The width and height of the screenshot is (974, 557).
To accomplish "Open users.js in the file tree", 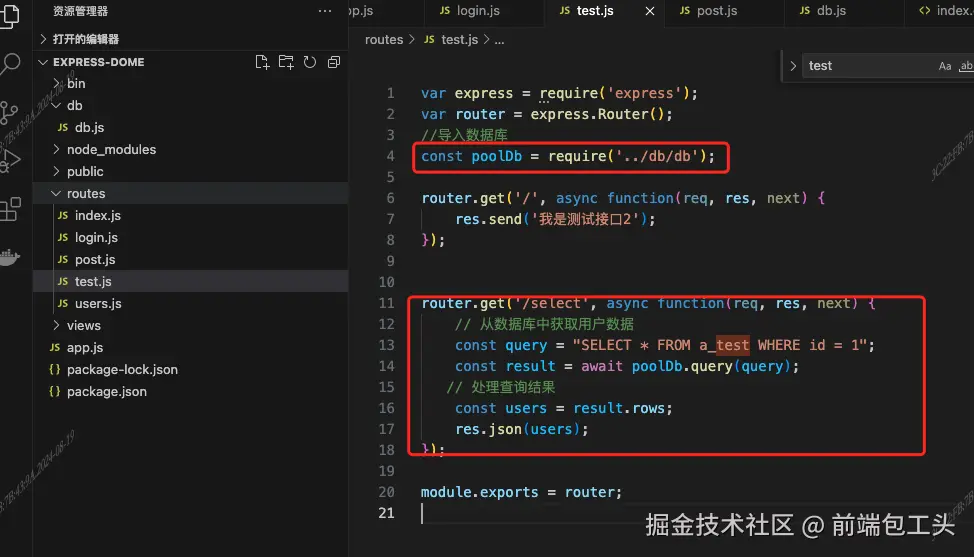I will coord(190,304).
